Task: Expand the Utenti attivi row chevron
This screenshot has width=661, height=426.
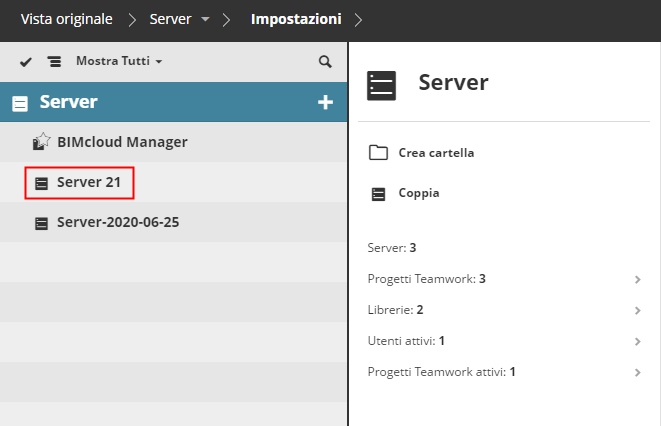Action: pos(637,341)
